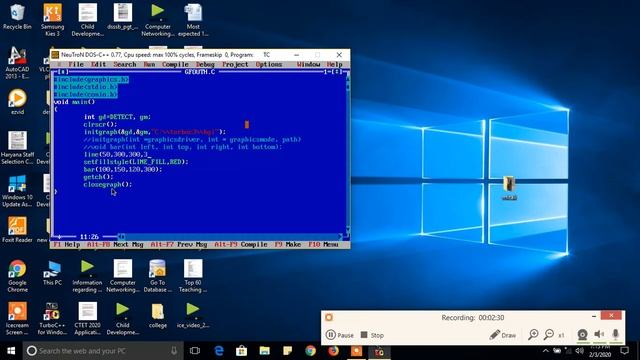
Task: Open the Help menu in Turbo C
Action: [x=334, y=64]
